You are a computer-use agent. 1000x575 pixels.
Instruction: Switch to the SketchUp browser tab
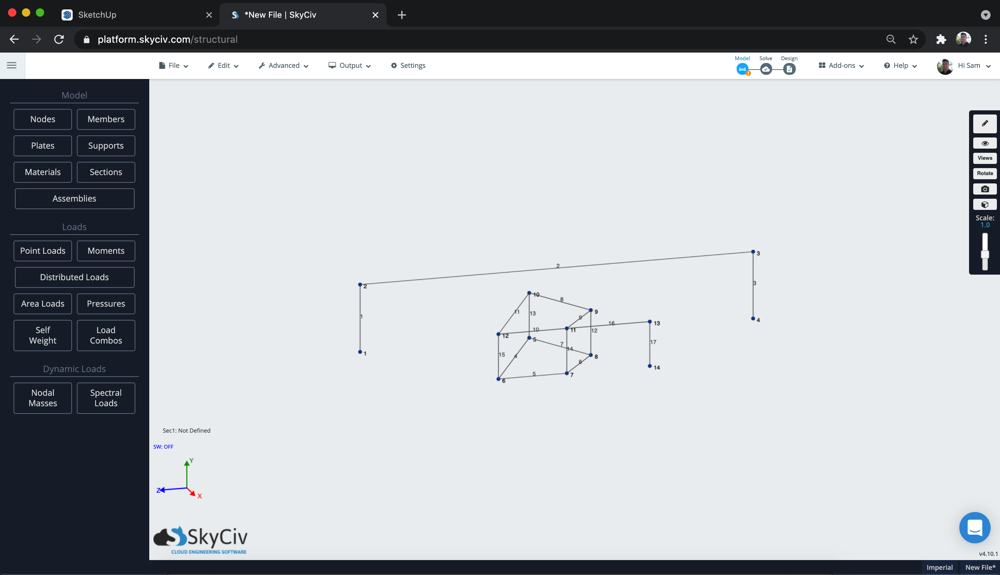136,15
